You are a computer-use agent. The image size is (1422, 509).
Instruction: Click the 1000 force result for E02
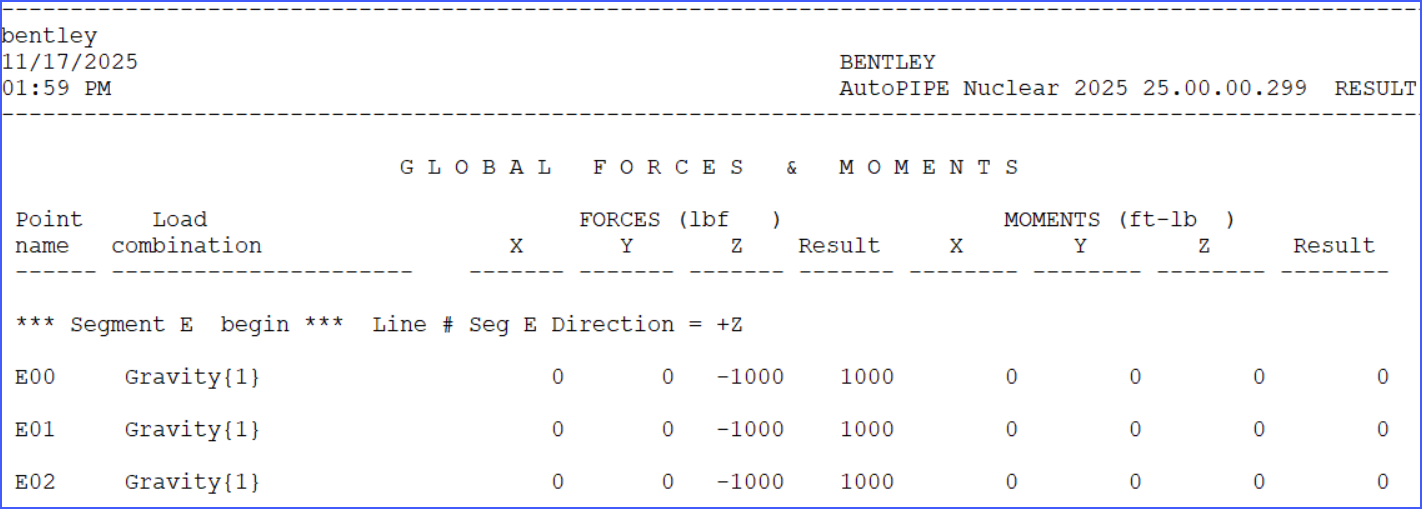pyautogui.click(x=867, y=482)
